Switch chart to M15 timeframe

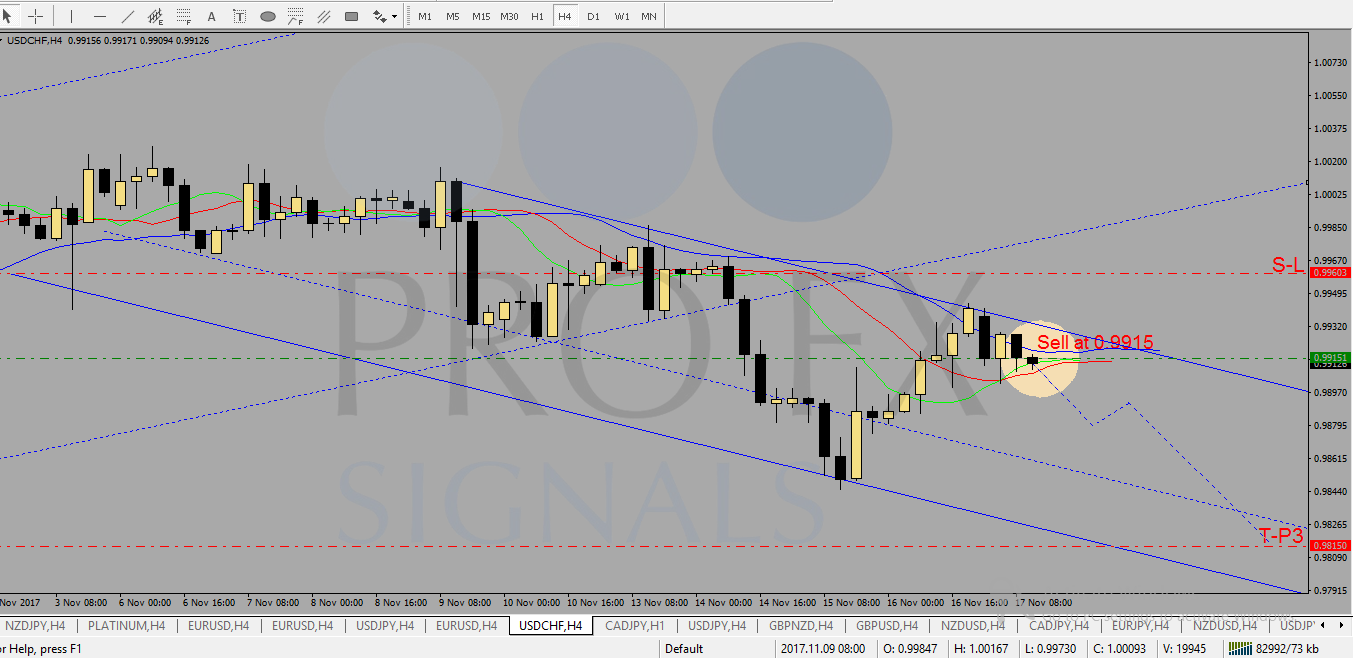coord(481,16)
